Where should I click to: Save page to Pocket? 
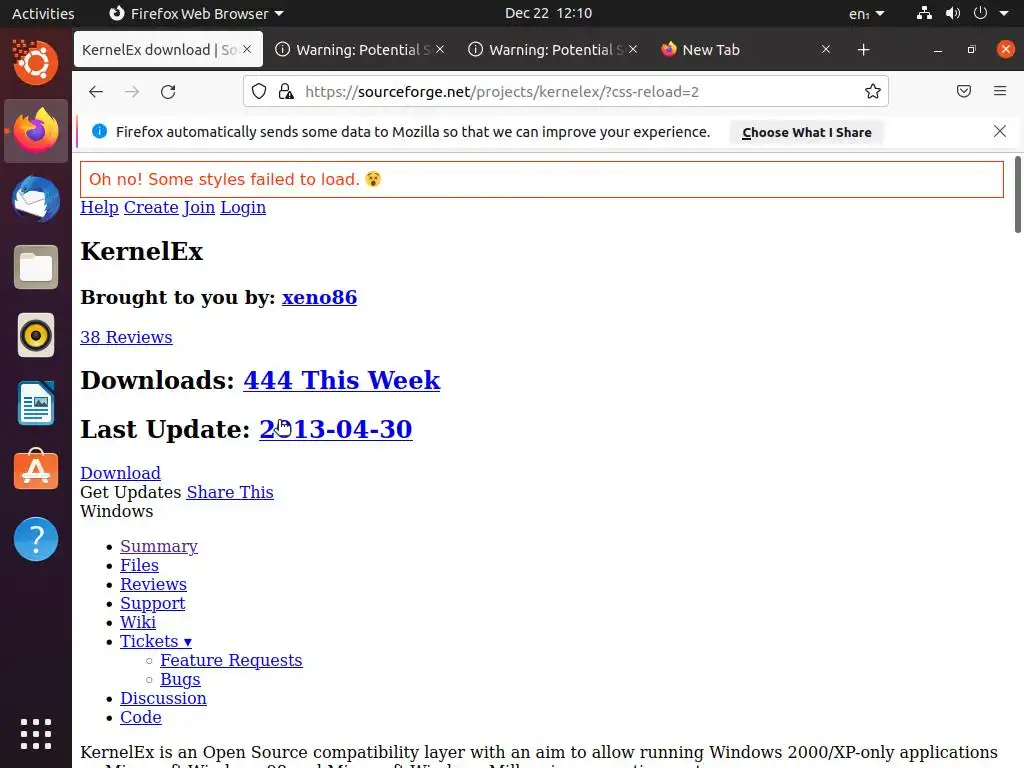963,91
